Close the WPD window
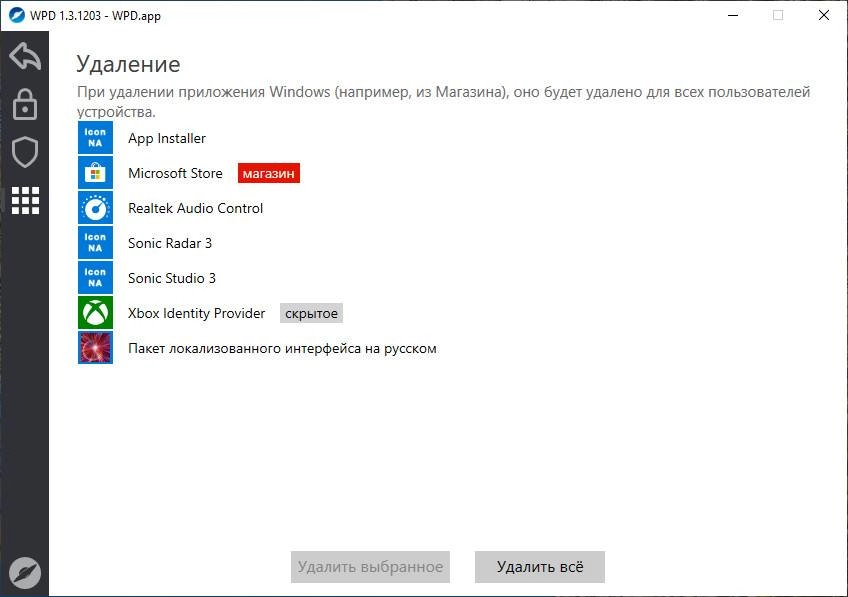The width and height of the screenshot is (848, 597). pos(824,15)
